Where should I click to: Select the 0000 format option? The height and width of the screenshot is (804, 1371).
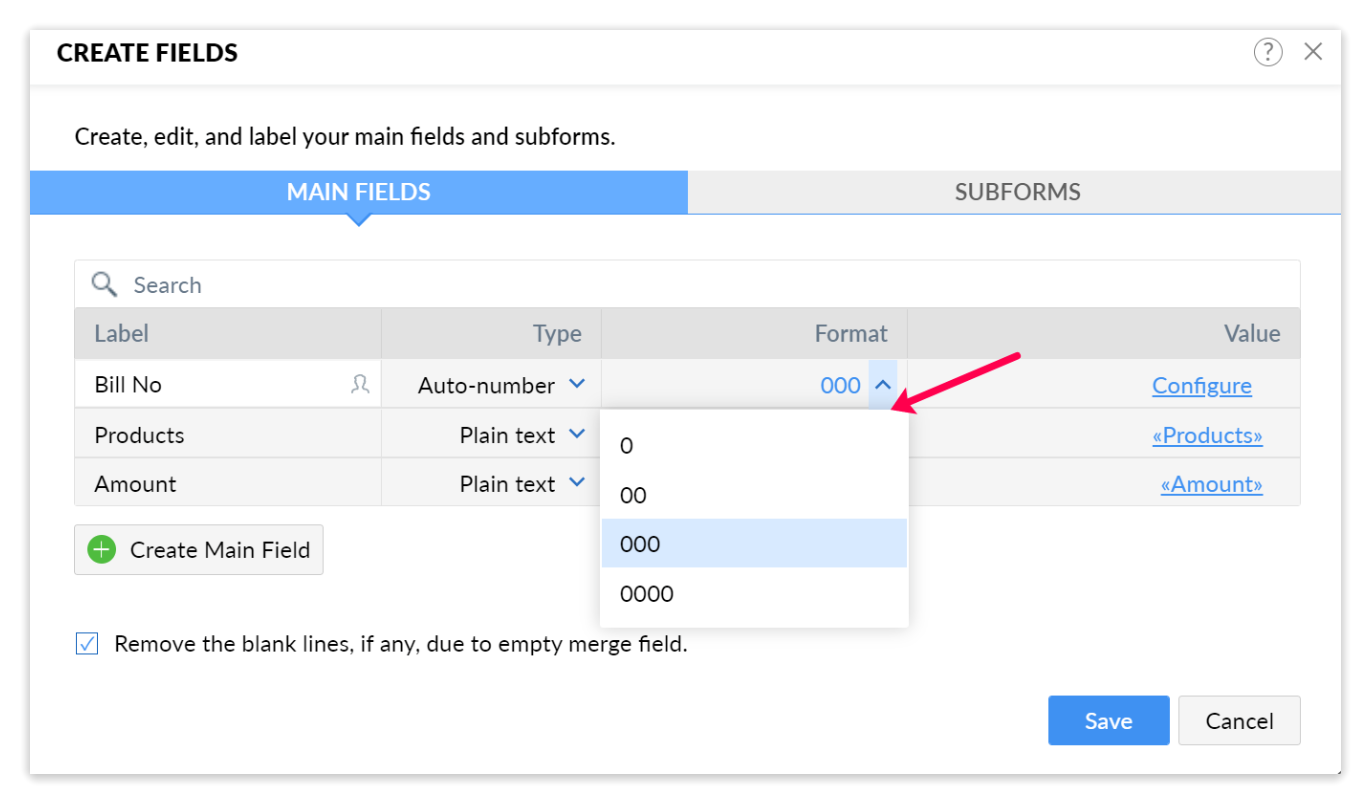(x=647, y=594)
